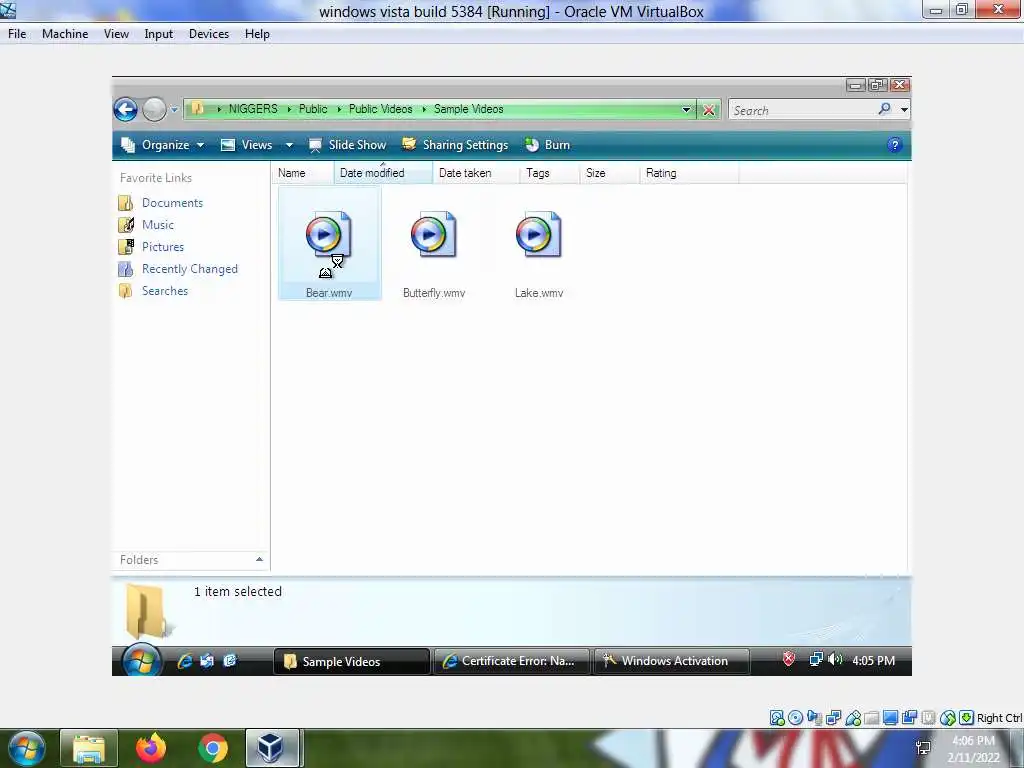Open Firefox from the host taskbar
This screenshot has height=768, width=1024.
click(151, 748)
